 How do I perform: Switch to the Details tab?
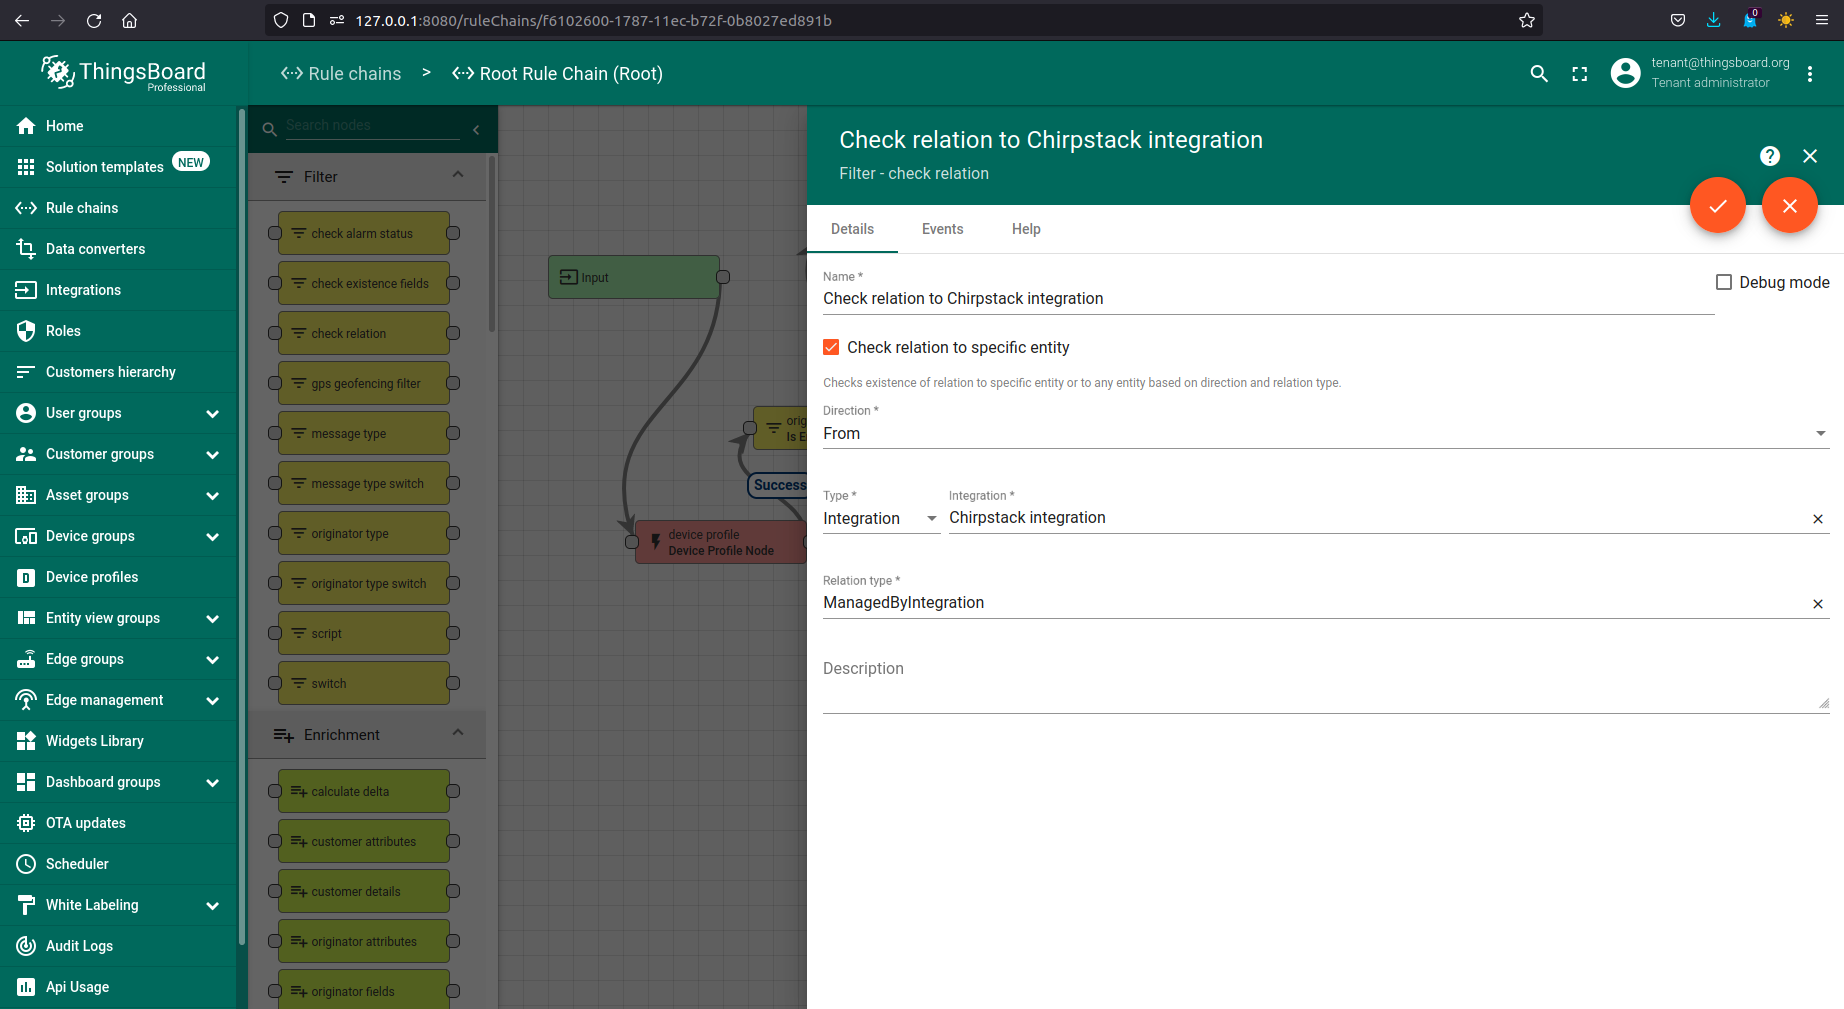tap(852, 229)
